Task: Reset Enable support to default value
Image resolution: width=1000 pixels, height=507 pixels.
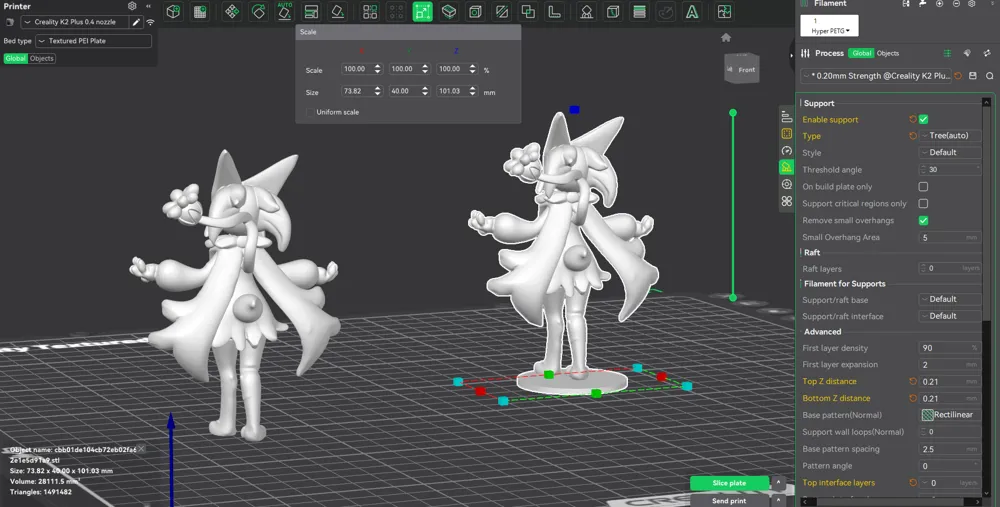Action: [913, 119]
